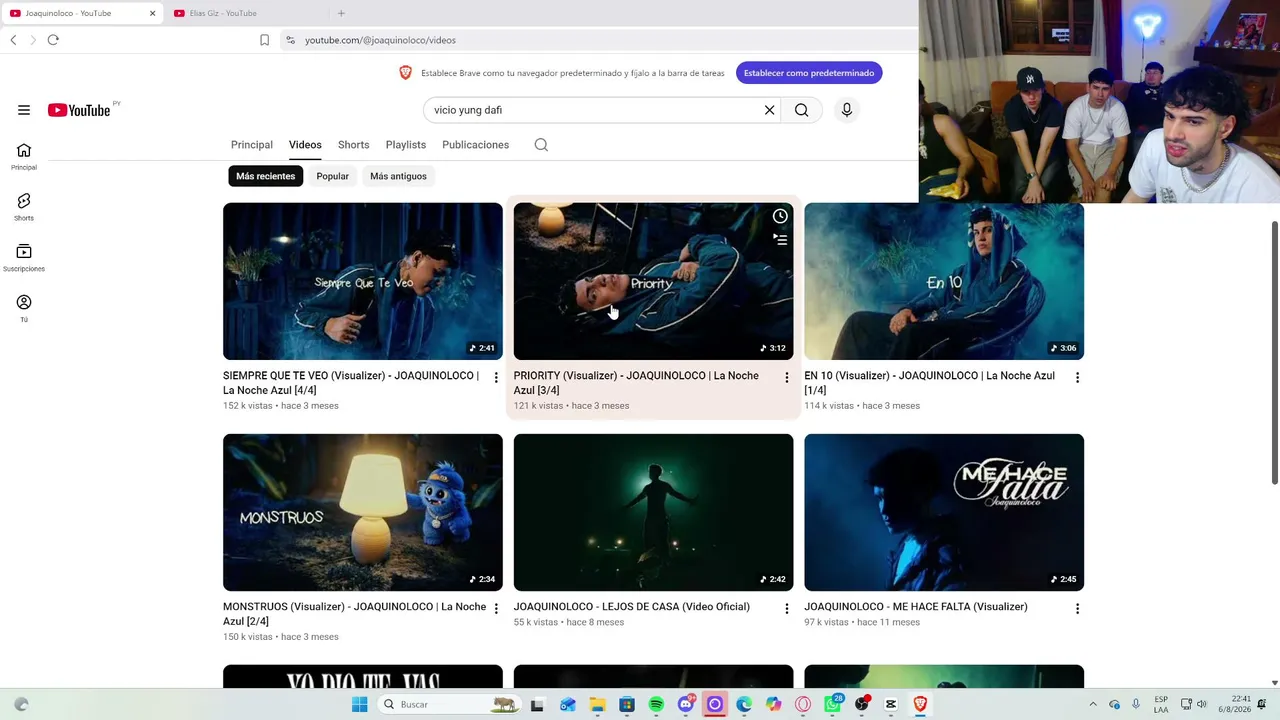Go back in the browser
The image size is (1280, 720).
pyautogui.click(x=13, y=40)
